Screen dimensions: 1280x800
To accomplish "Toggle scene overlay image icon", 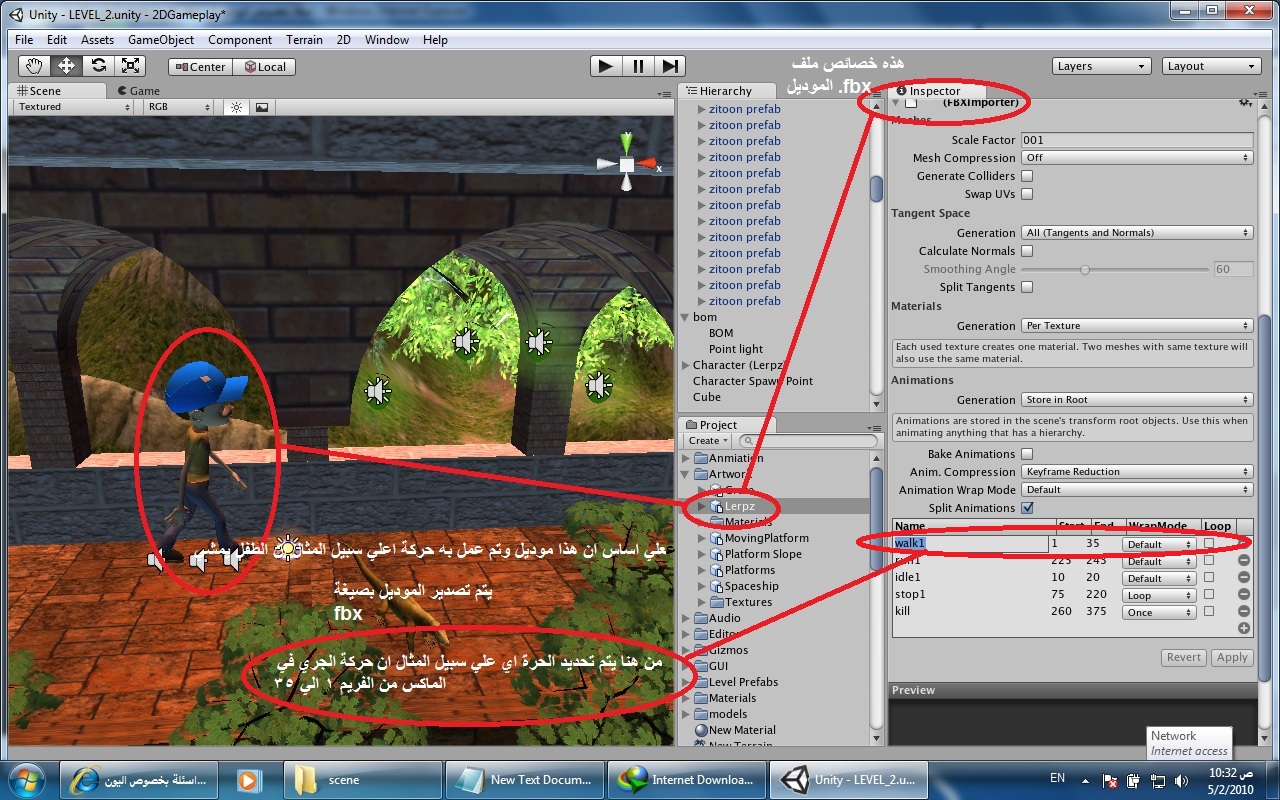I will [x=261, y=107].
